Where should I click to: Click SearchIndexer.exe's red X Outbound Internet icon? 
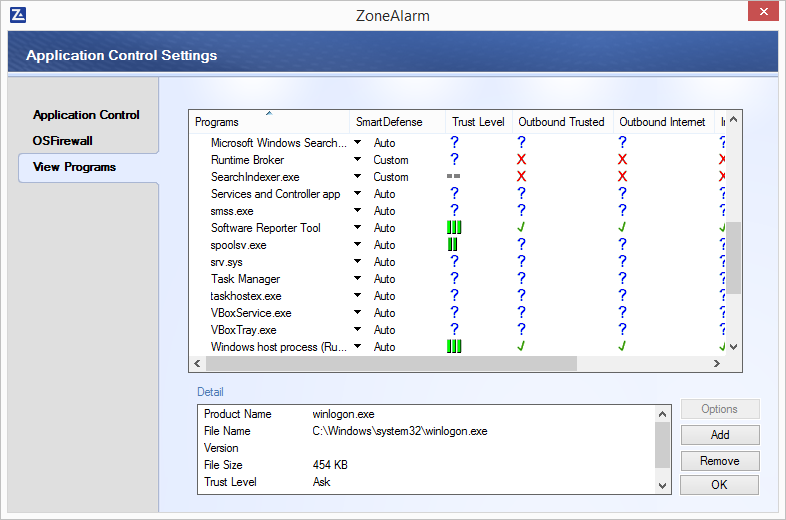(x=622, y=177)
